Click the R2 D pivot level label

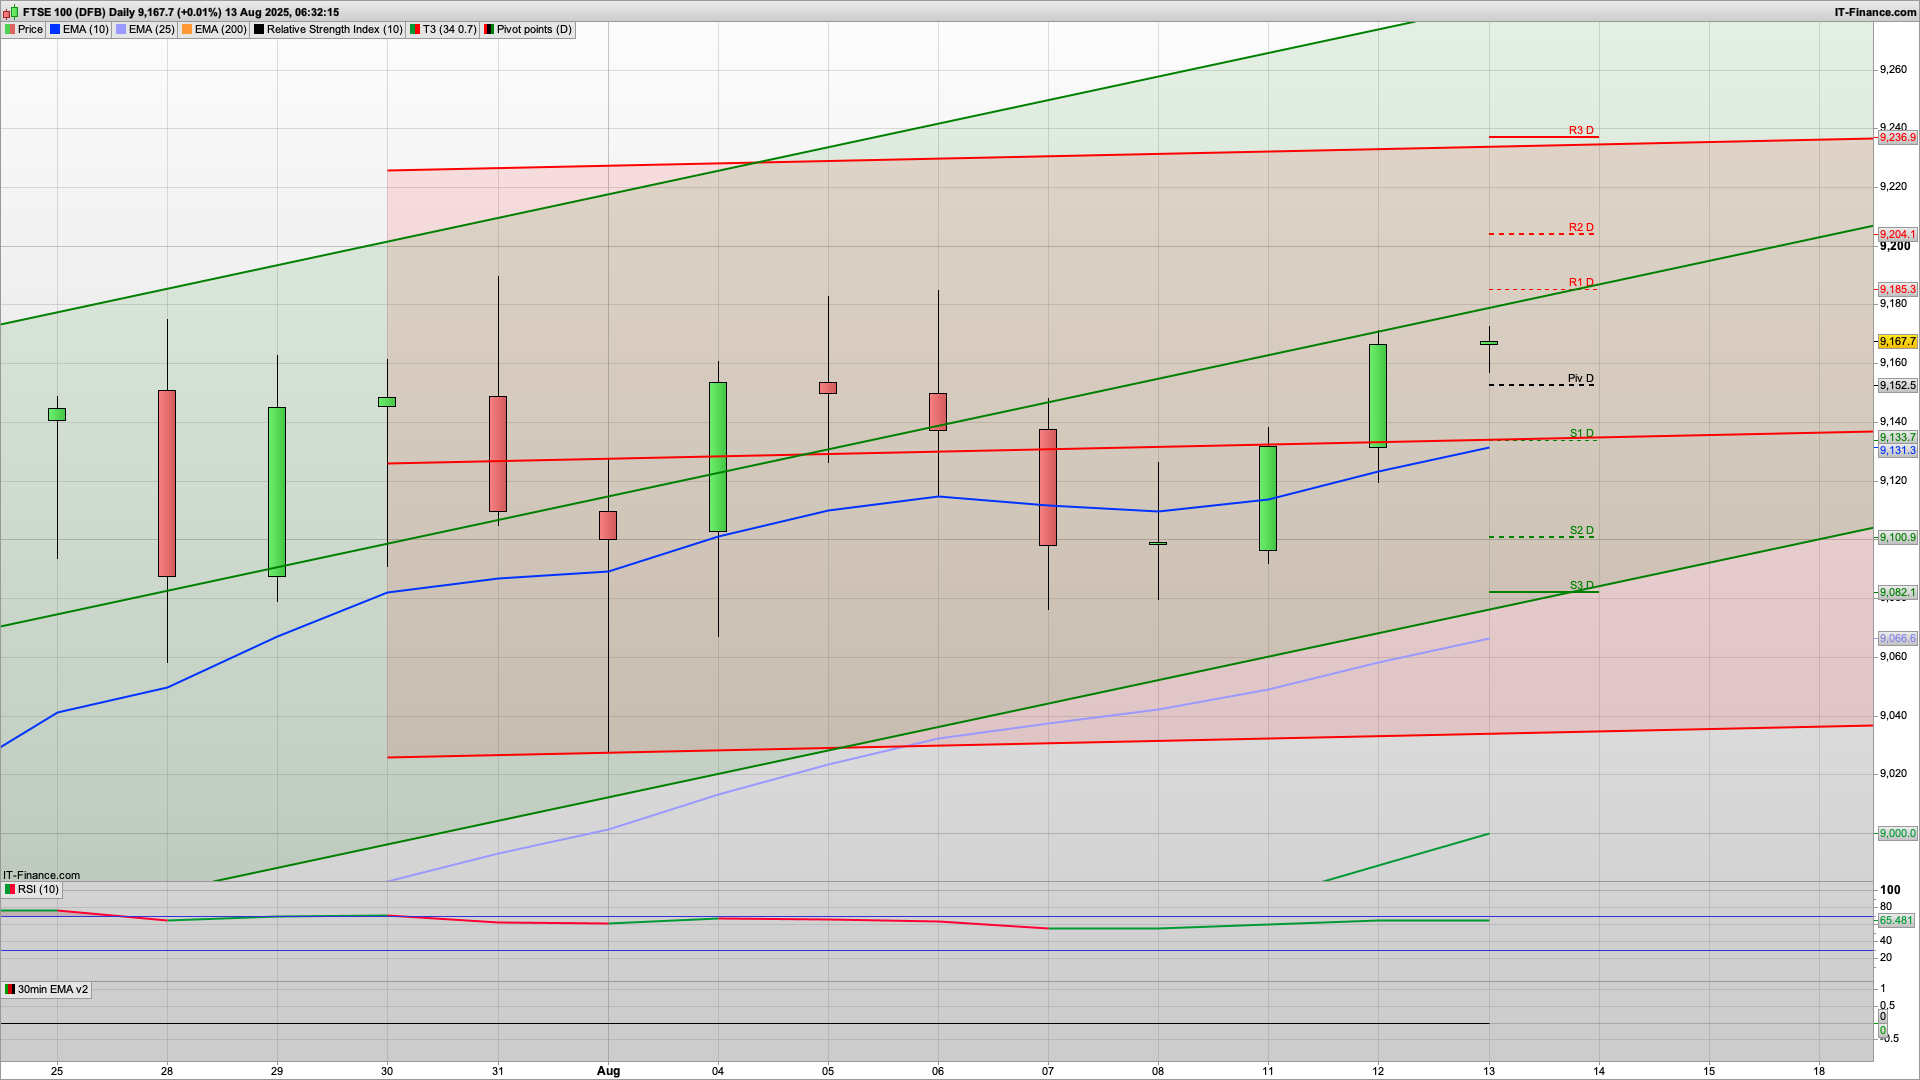tap(1581, 228)
